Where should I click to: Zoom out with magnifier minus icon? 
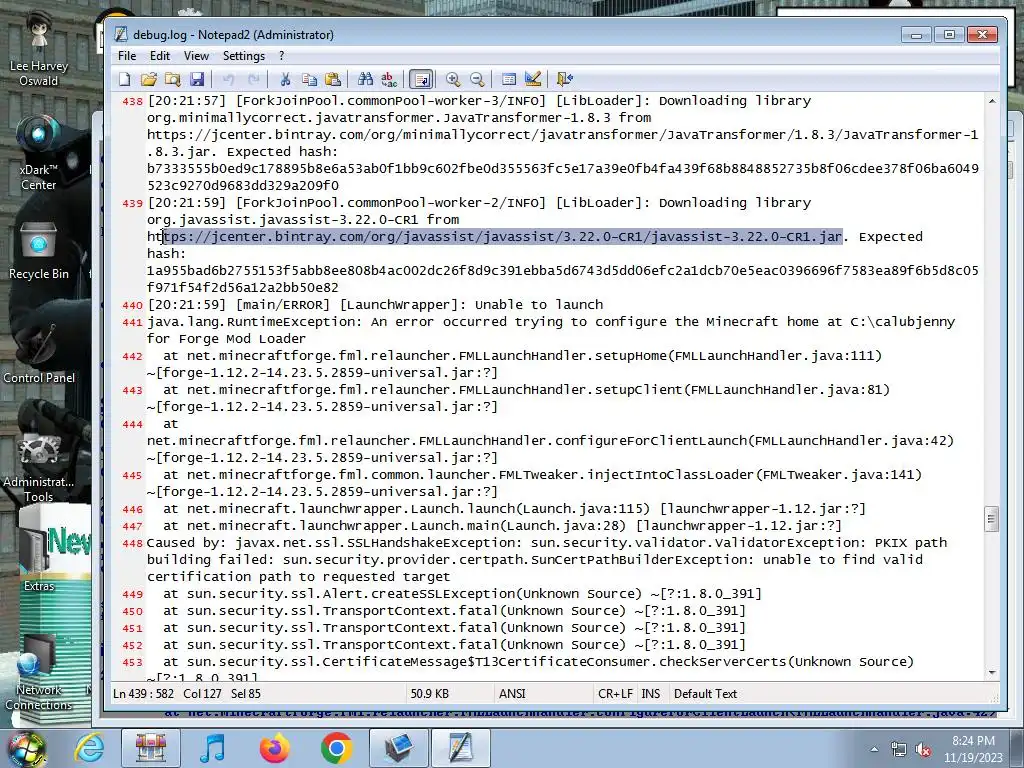(477, 79)
